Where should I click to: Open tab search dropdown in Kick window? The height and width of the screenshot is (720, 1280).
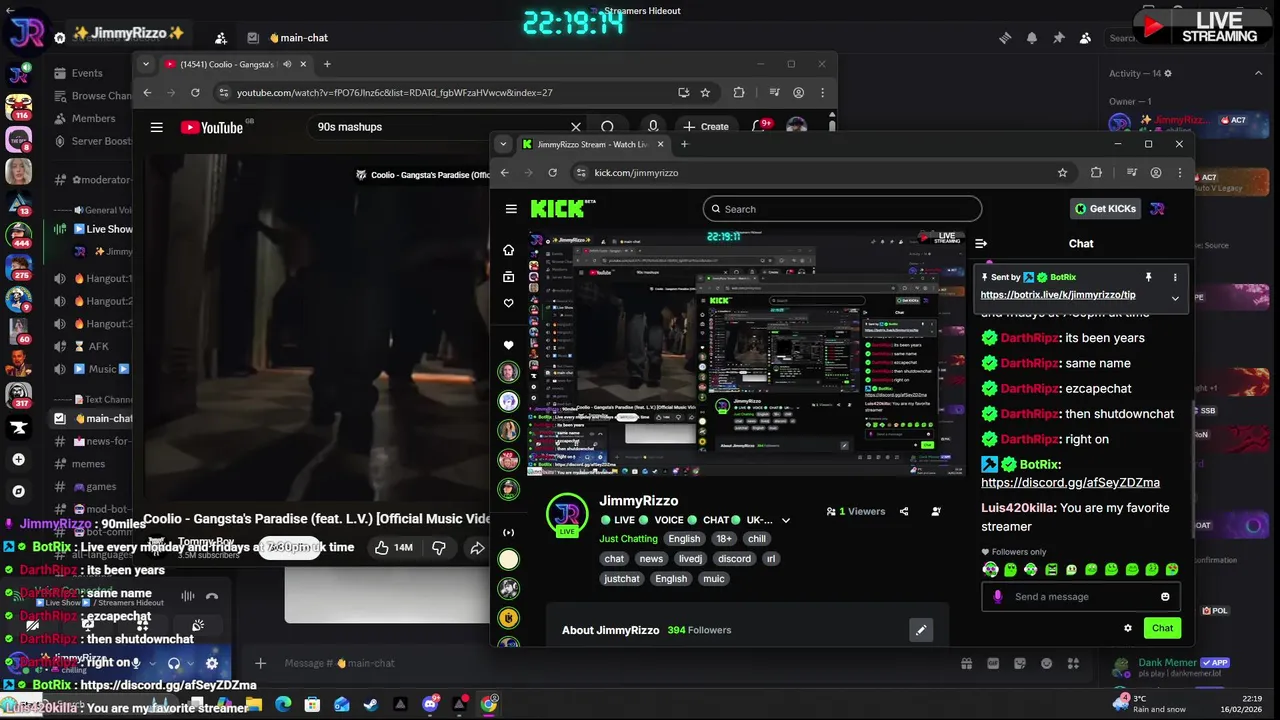click(503, 144)
